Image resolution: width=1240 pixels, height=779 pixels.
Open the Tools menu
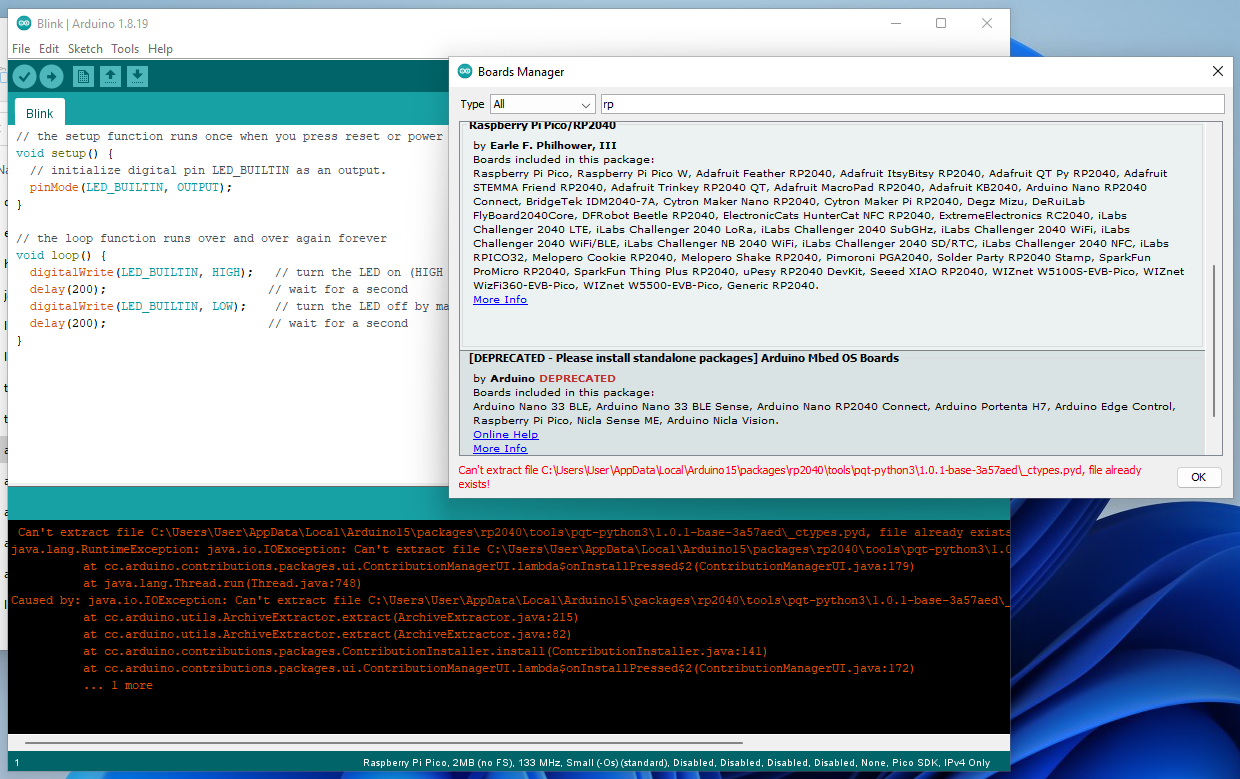coord(125,48)
